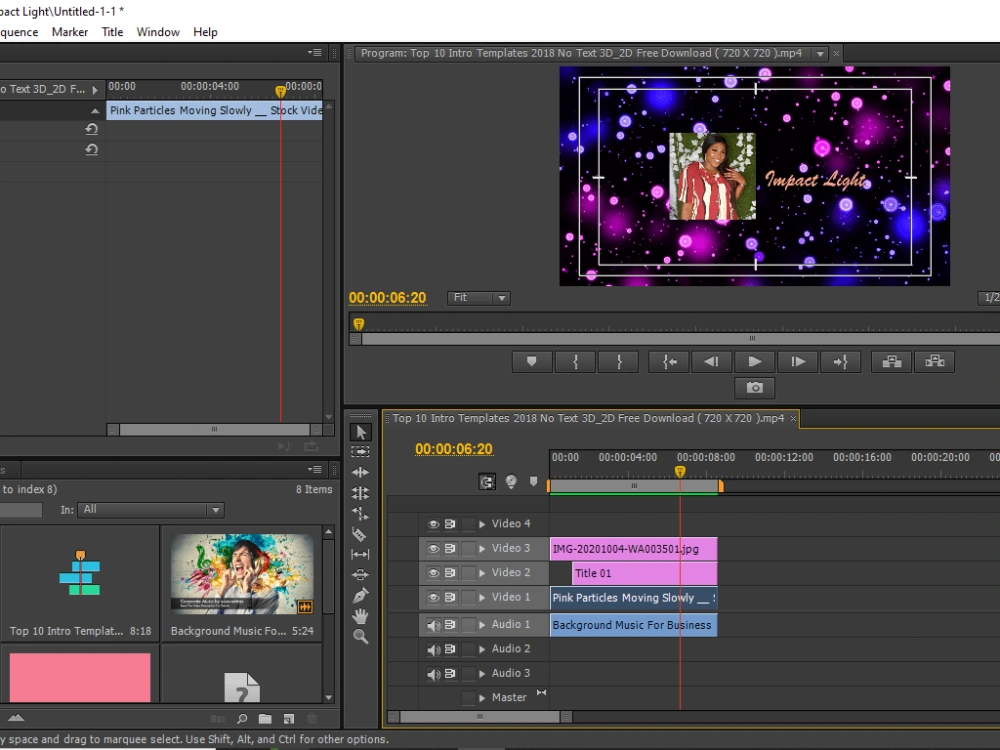Open the Window menu
The image size is (1000, 750).
pos(158,32)
